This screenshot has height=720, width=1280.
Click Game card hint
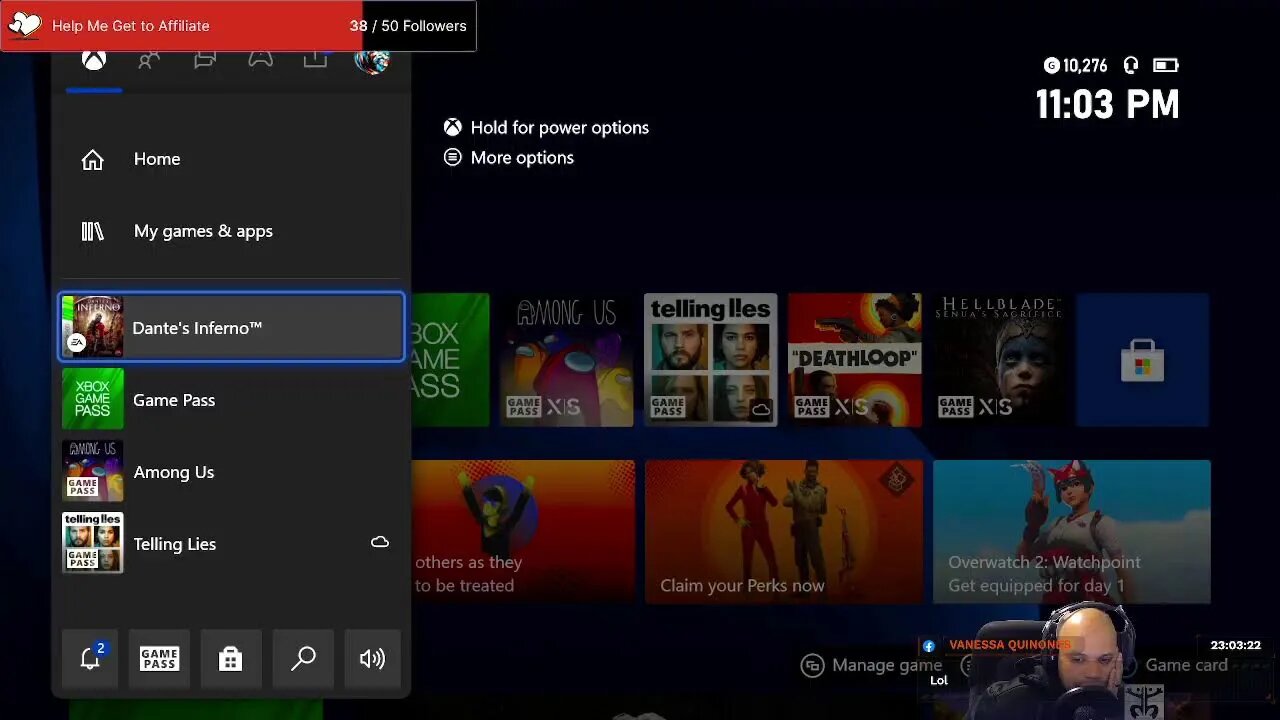coord(1186,665)
